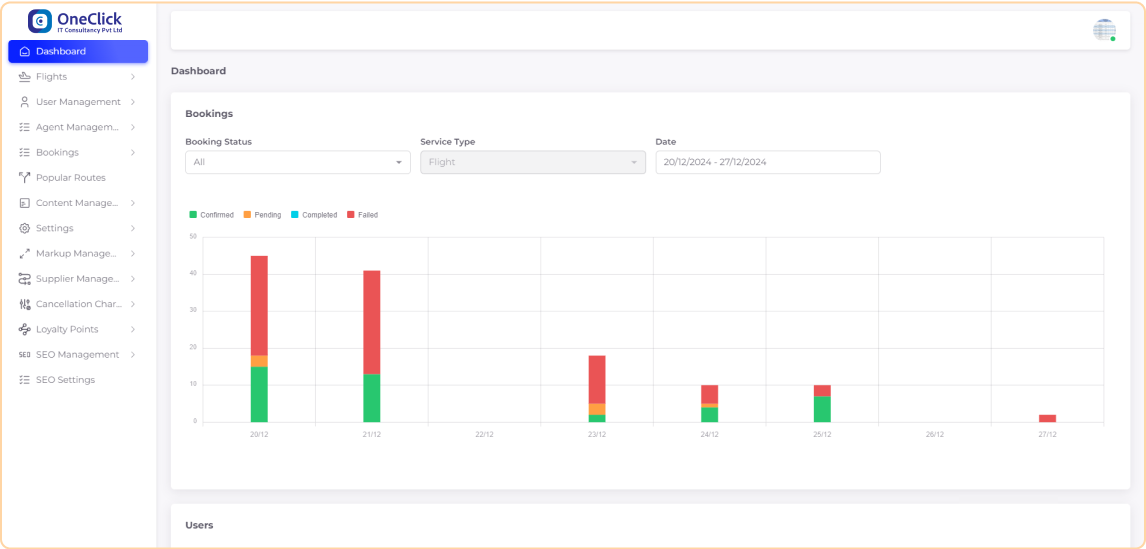Expand the Supplier Management chevron
1146x549 pixels.
pos(133,279)
